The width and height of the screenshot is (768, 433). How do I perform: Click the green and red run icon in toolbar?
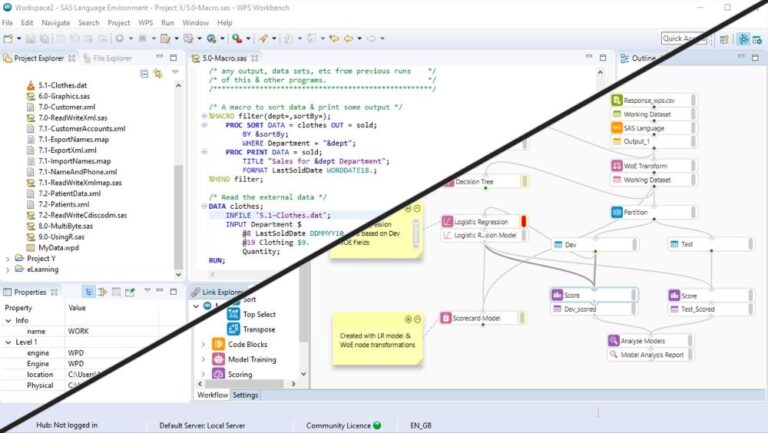pos(237,39)
